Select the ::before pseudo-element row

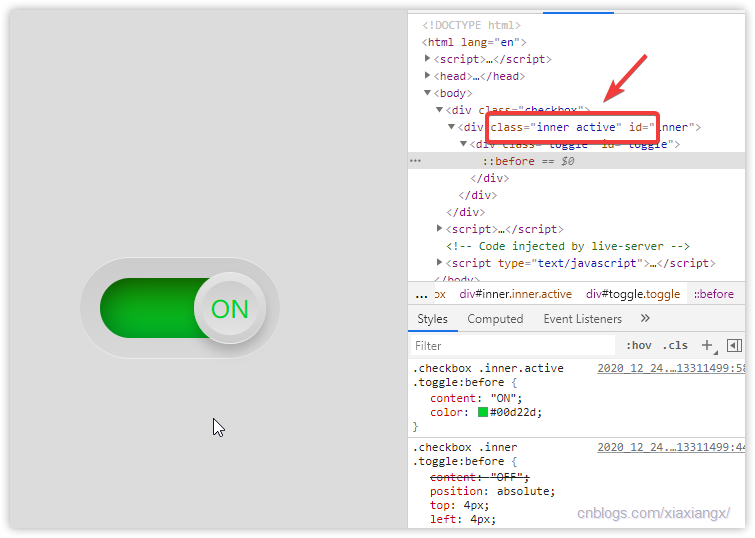576,161
